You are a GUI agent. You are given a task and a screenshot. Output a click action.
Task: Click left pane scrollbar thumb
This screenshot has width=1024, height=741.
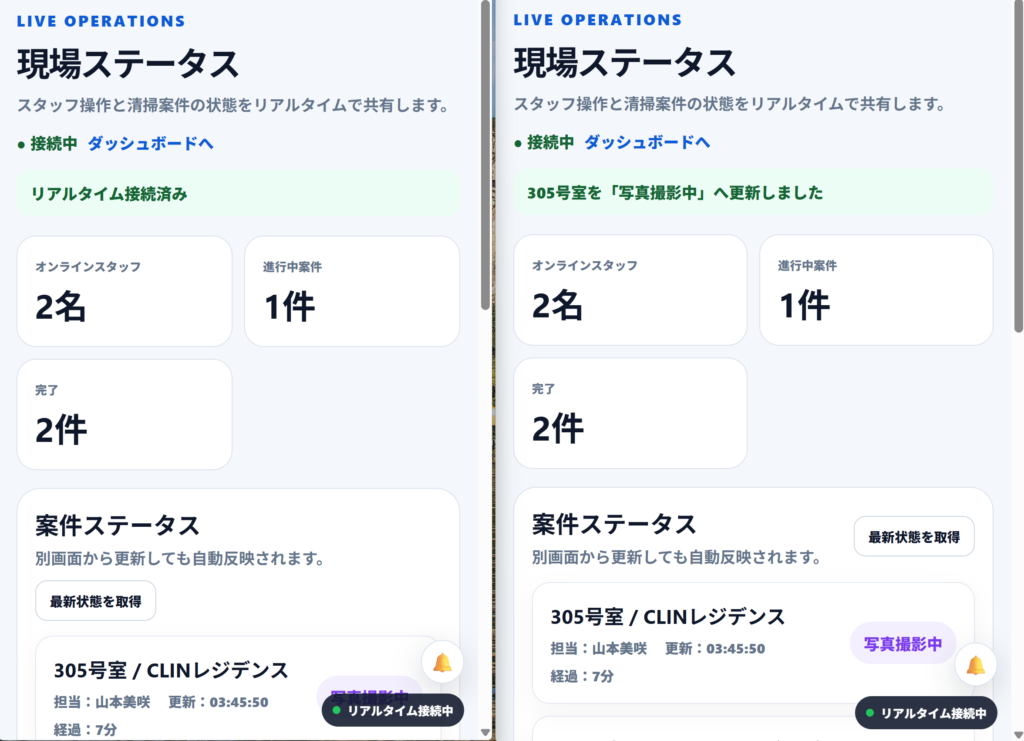coord(485,155)
